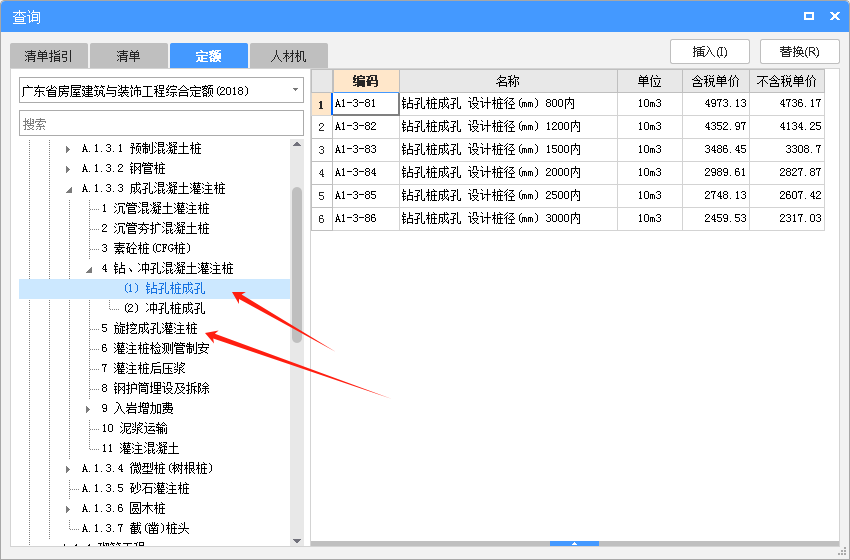
Task: Select code cell A1-3-81
Action: coord(366,104)
